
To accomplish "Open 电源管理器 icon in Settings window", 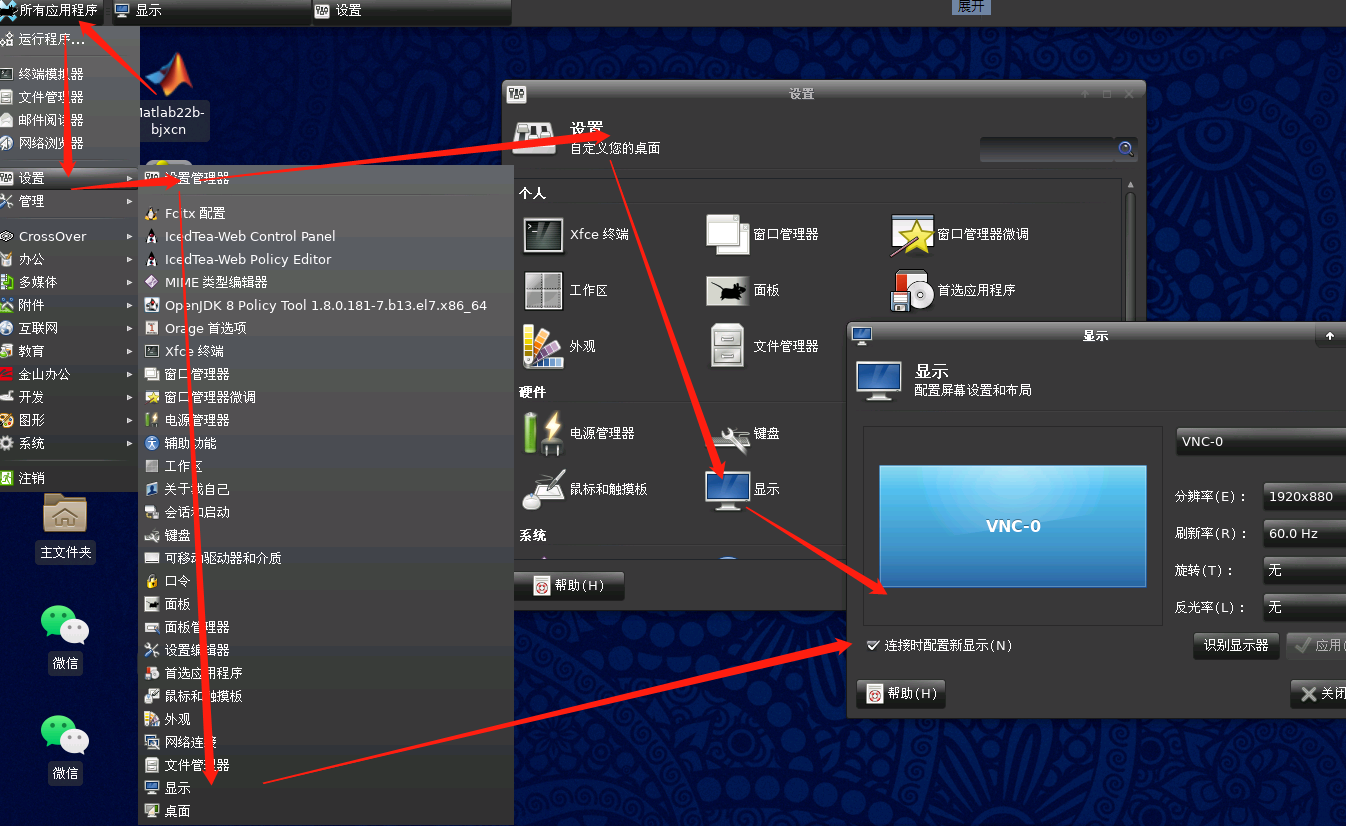I will point(543,433).
